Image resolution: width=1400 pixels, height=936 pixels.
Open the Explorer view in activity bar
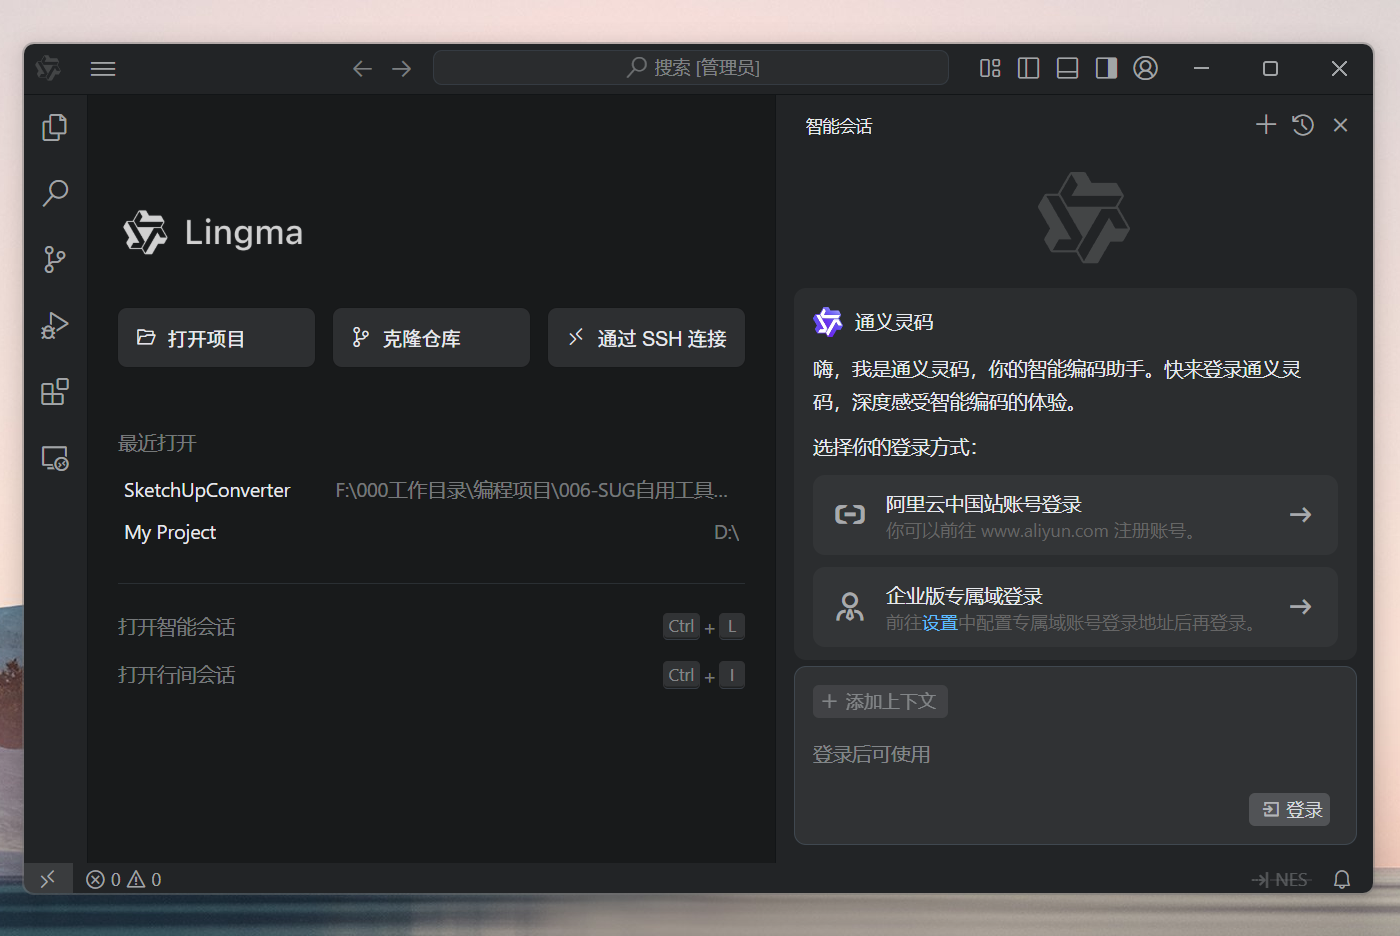pos(55,127)
